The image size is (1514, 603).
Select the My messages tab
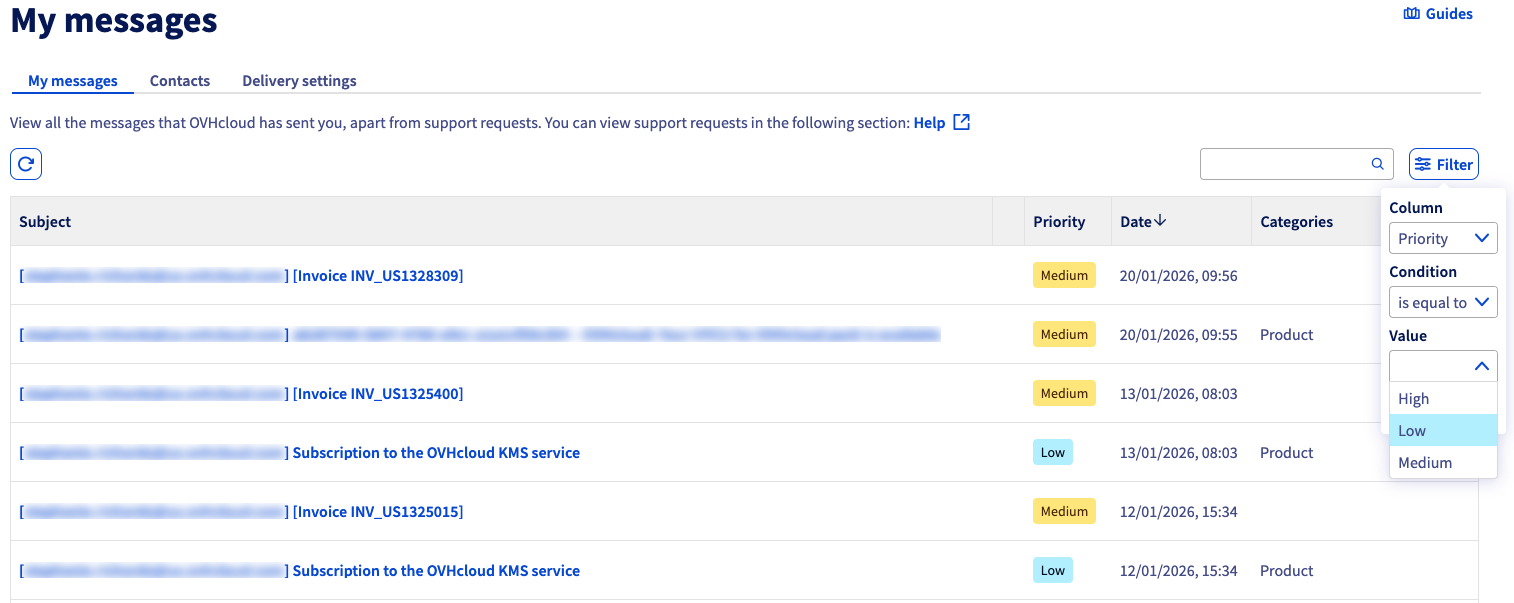(x=73, y=81)
